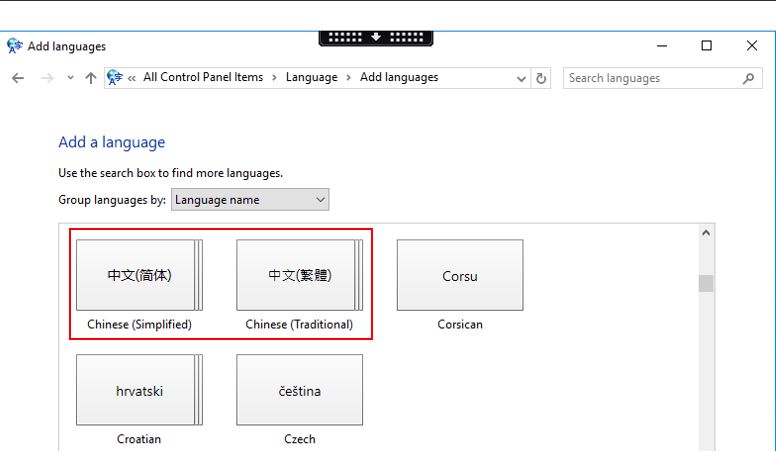Click scroll up arrow of language list

[x=706, y=233]
